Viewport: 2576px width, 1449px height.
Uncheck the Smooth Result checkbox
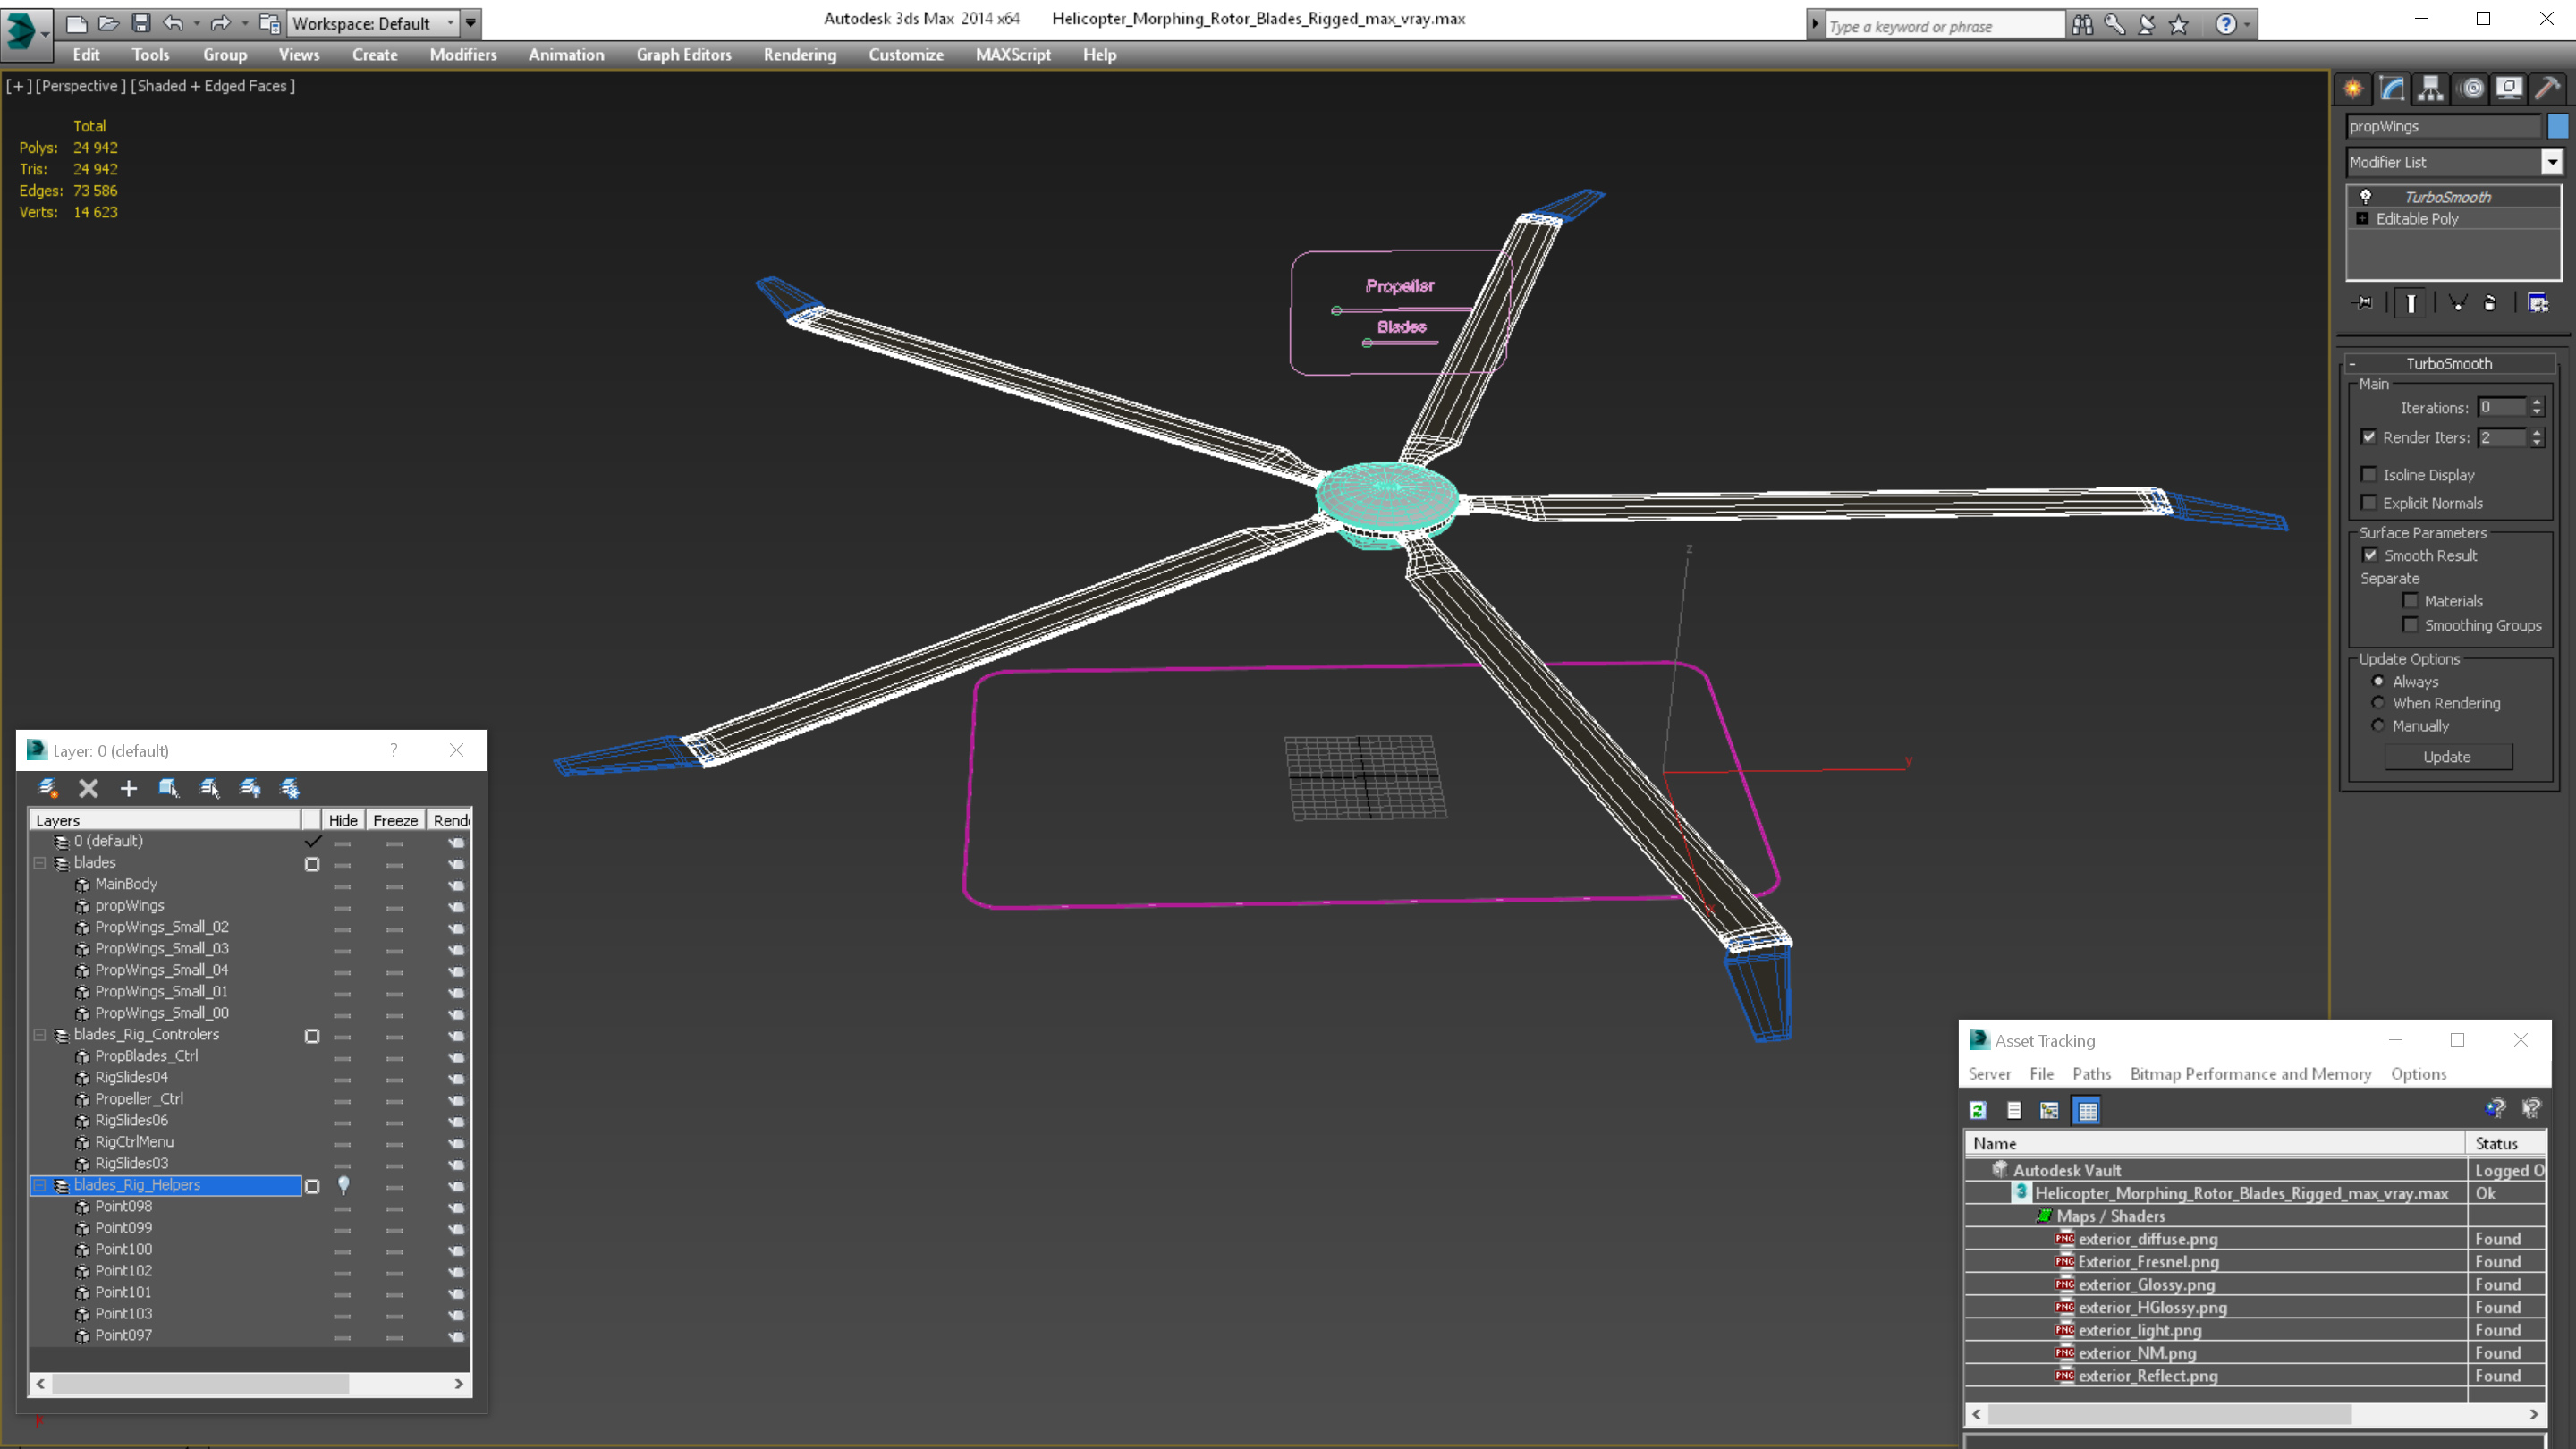tap(2370, 555)
